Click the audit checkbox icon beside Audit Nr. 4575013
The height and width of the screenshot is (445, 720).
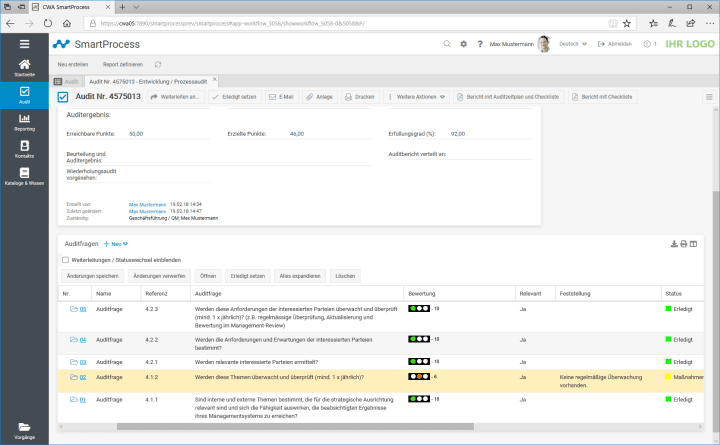(x=63, y=97)
